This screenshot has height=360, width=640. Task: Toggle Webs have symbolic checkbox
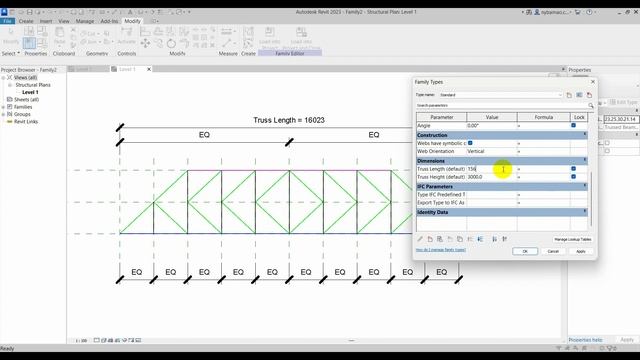pos(470,143)
